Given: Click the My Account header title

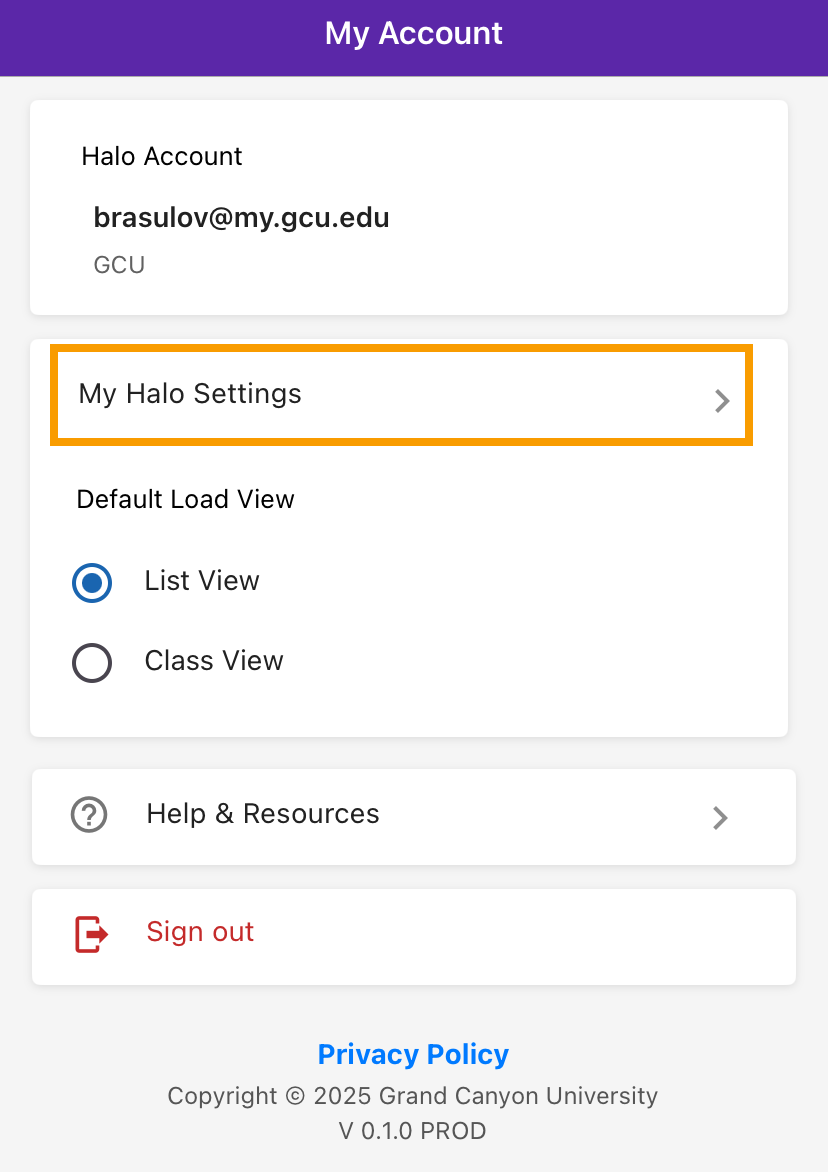Looking at the screenshot, I should coord(413,34).
